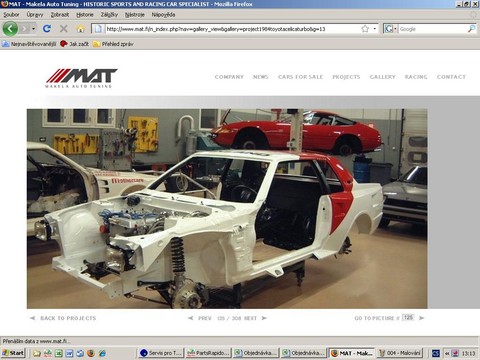Open the CARS FOR SALE page
The height and width of the screenshot is (360, 480).
300,77
